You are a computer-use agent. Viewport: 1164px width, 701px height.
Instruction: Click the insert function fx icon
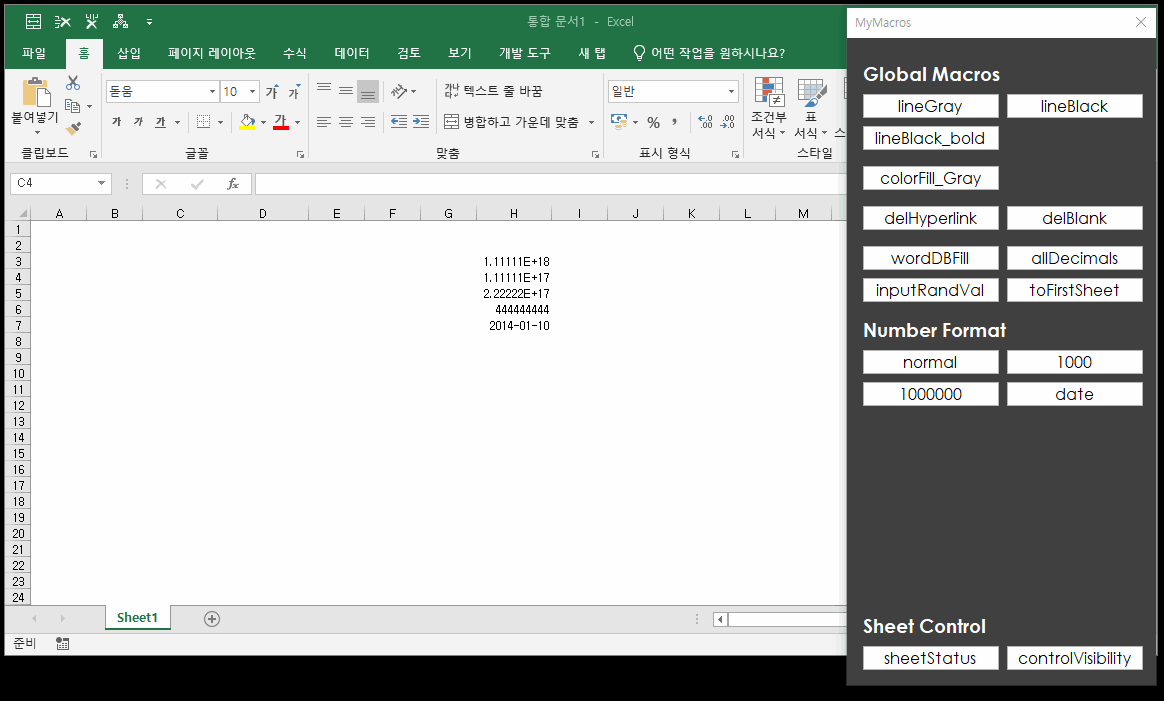pyautogui.click(x=233, y=183)
